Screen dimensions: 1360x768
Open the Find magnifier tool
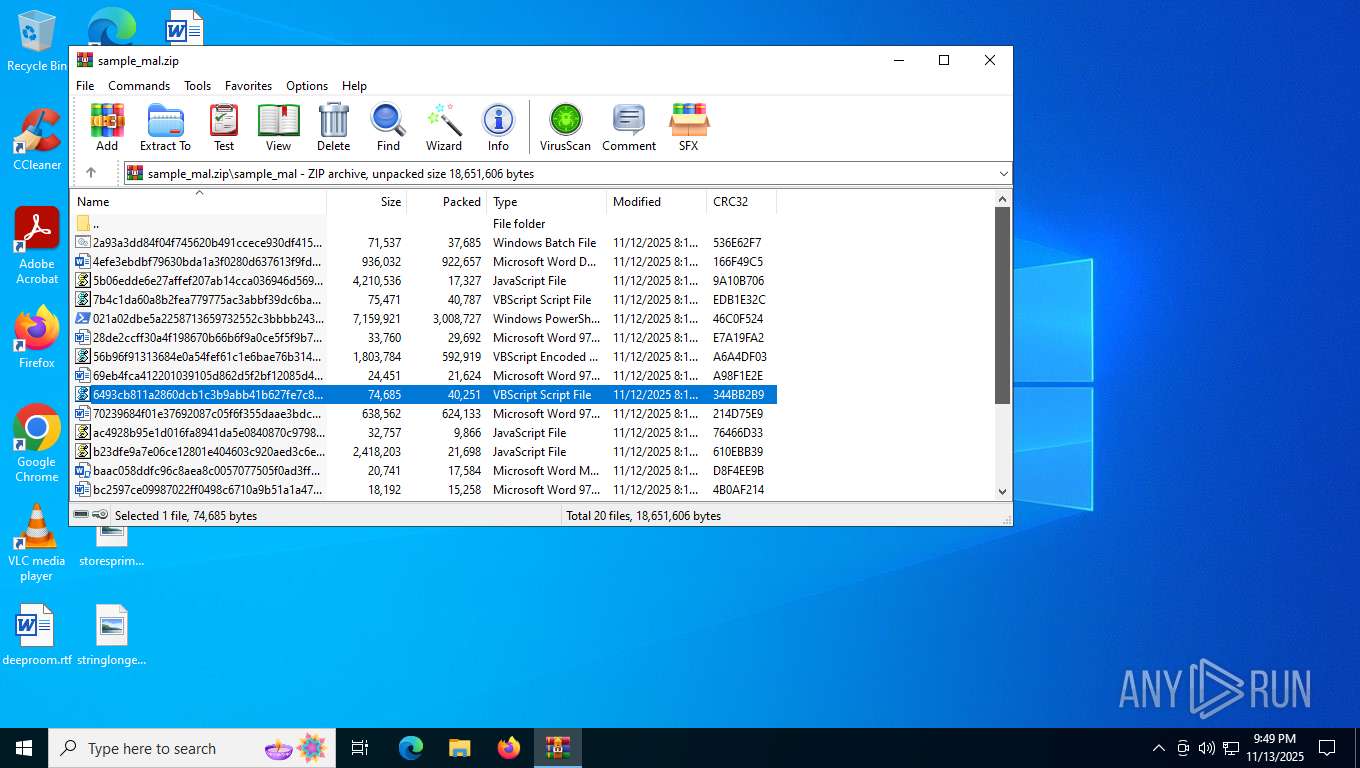(388, 127)
